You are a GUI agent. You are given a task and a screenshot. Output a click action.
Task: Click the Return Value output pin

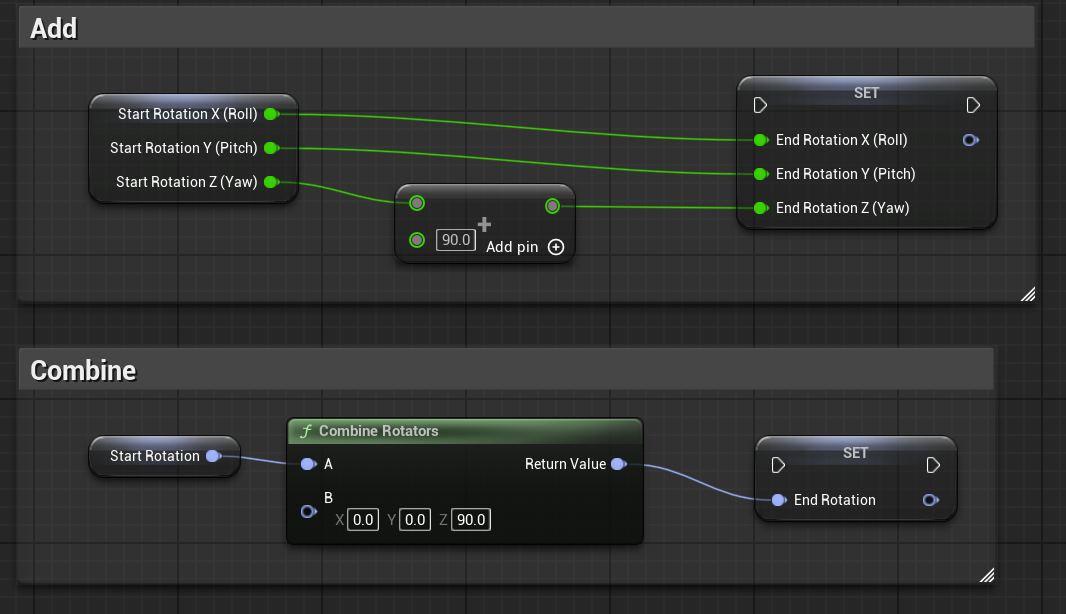[619, 464]
